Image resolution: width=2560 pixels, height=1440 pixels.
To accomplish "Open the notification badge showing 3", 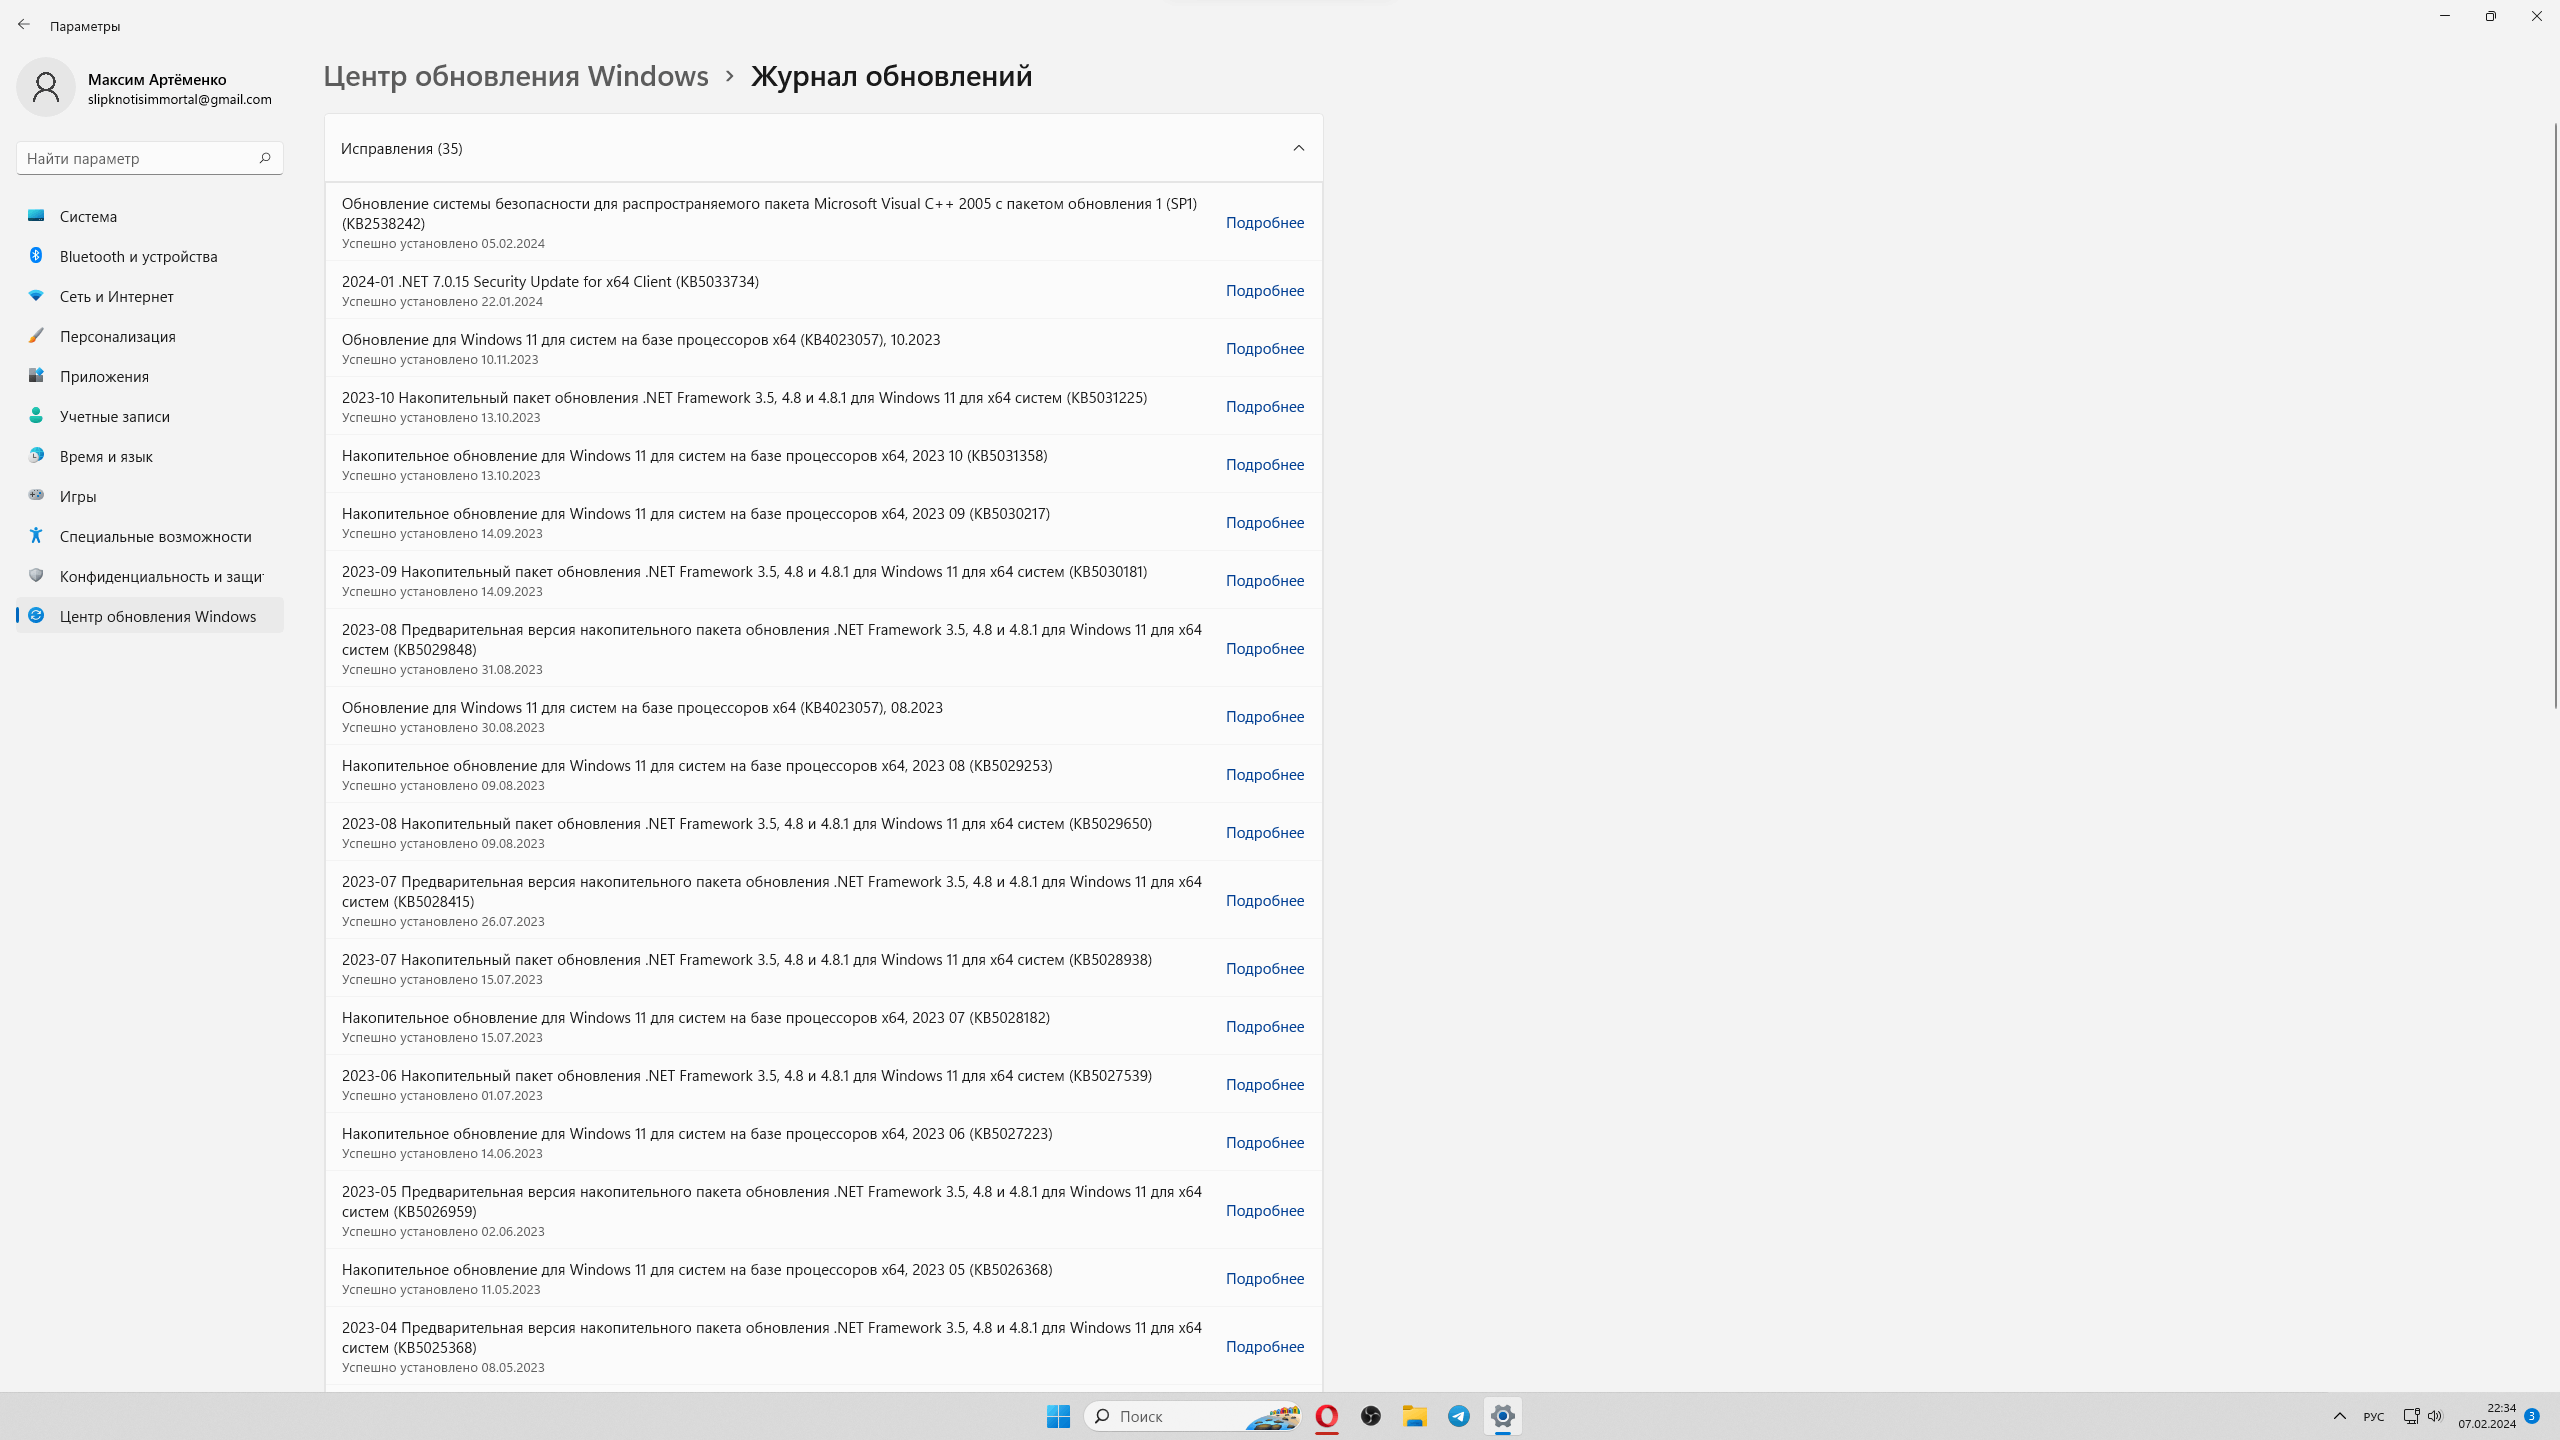I will click(2532, 1416).
